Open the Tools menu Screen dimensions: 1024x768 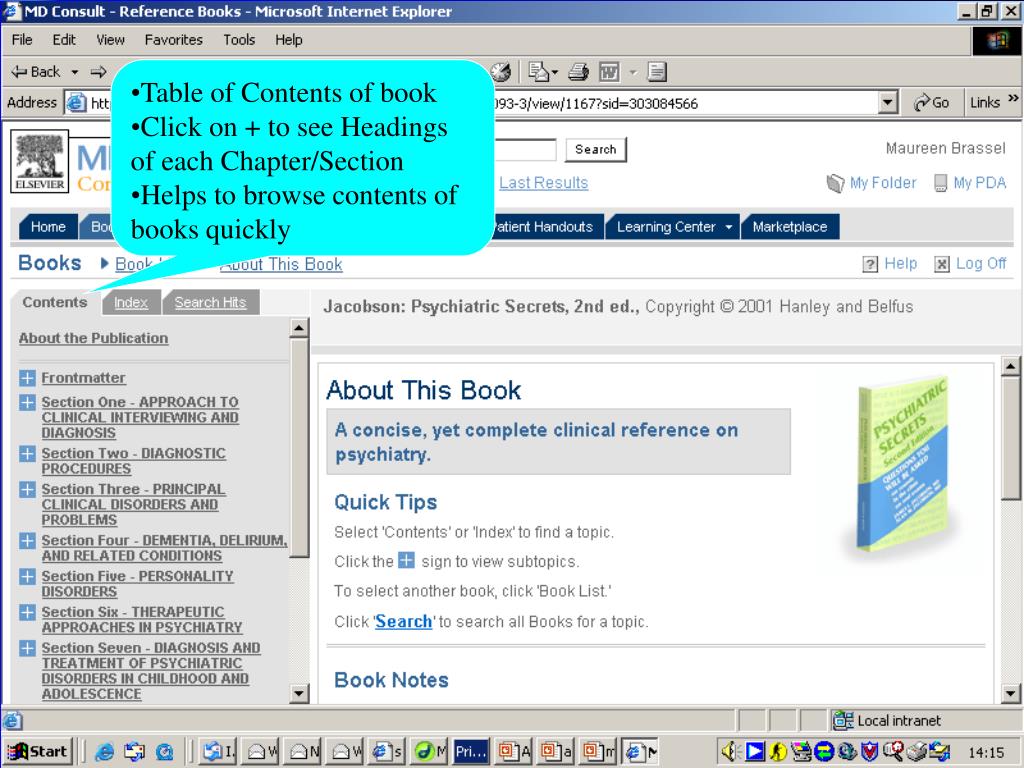pos(239,40)
